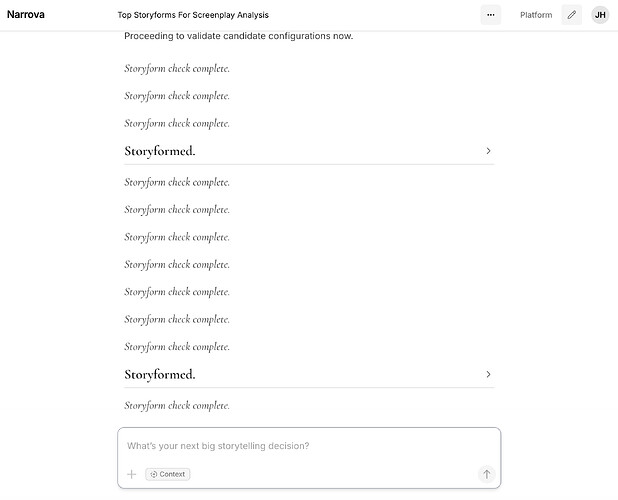This screenshot has width=618, height=500.
Task: Click the plus attachment icon in composer
Action: [x=132, y=474]
